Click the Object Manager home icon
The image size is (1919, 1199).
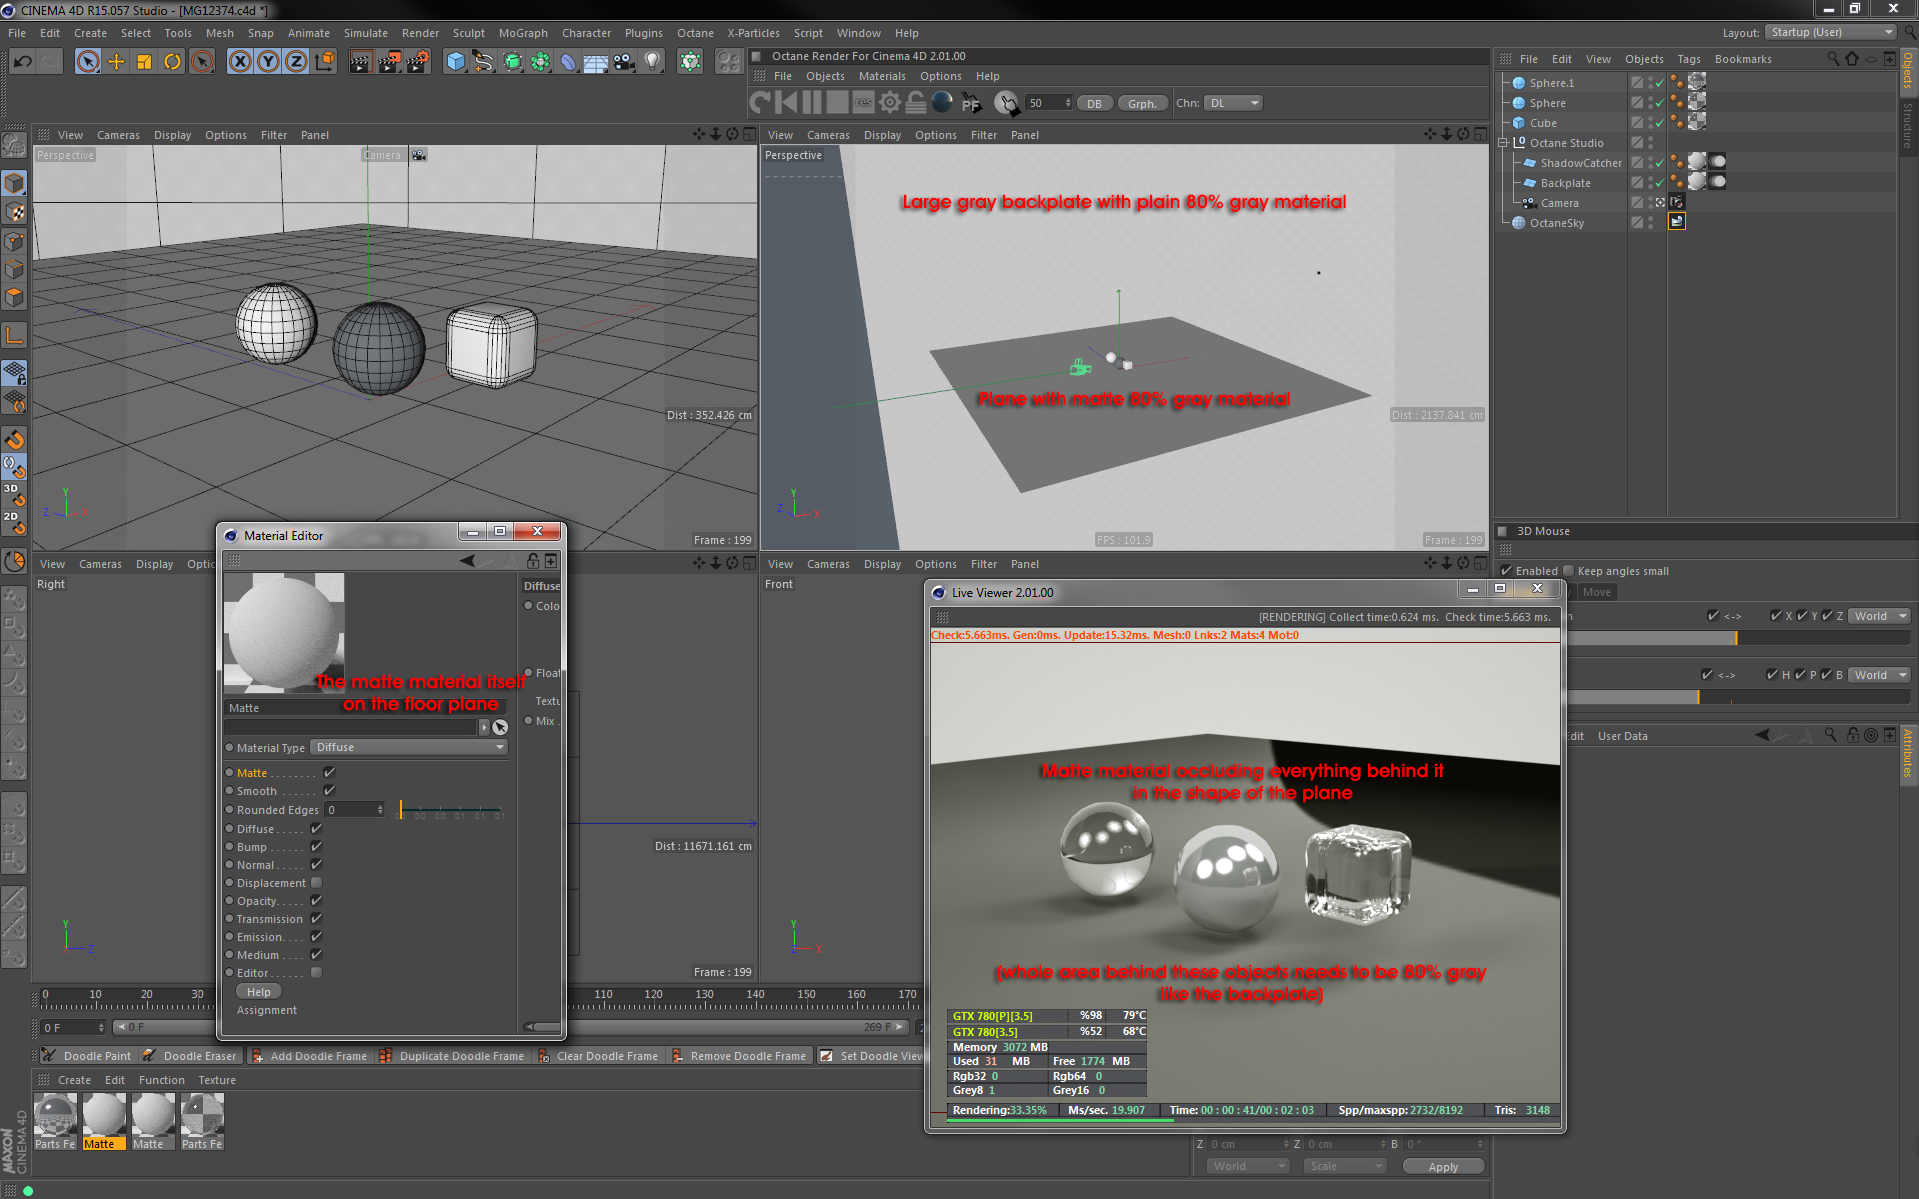[x=1852, y=59]
